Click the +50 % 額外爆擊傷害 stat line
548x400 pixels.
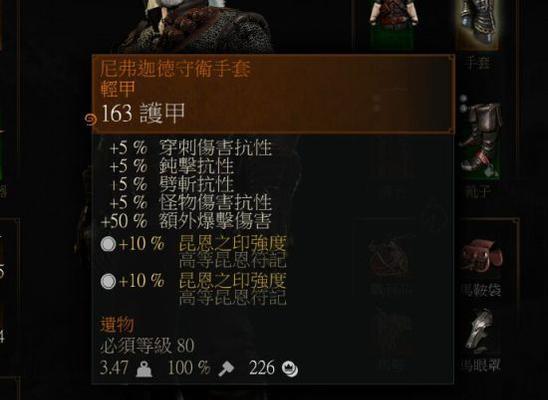point(186,221)
